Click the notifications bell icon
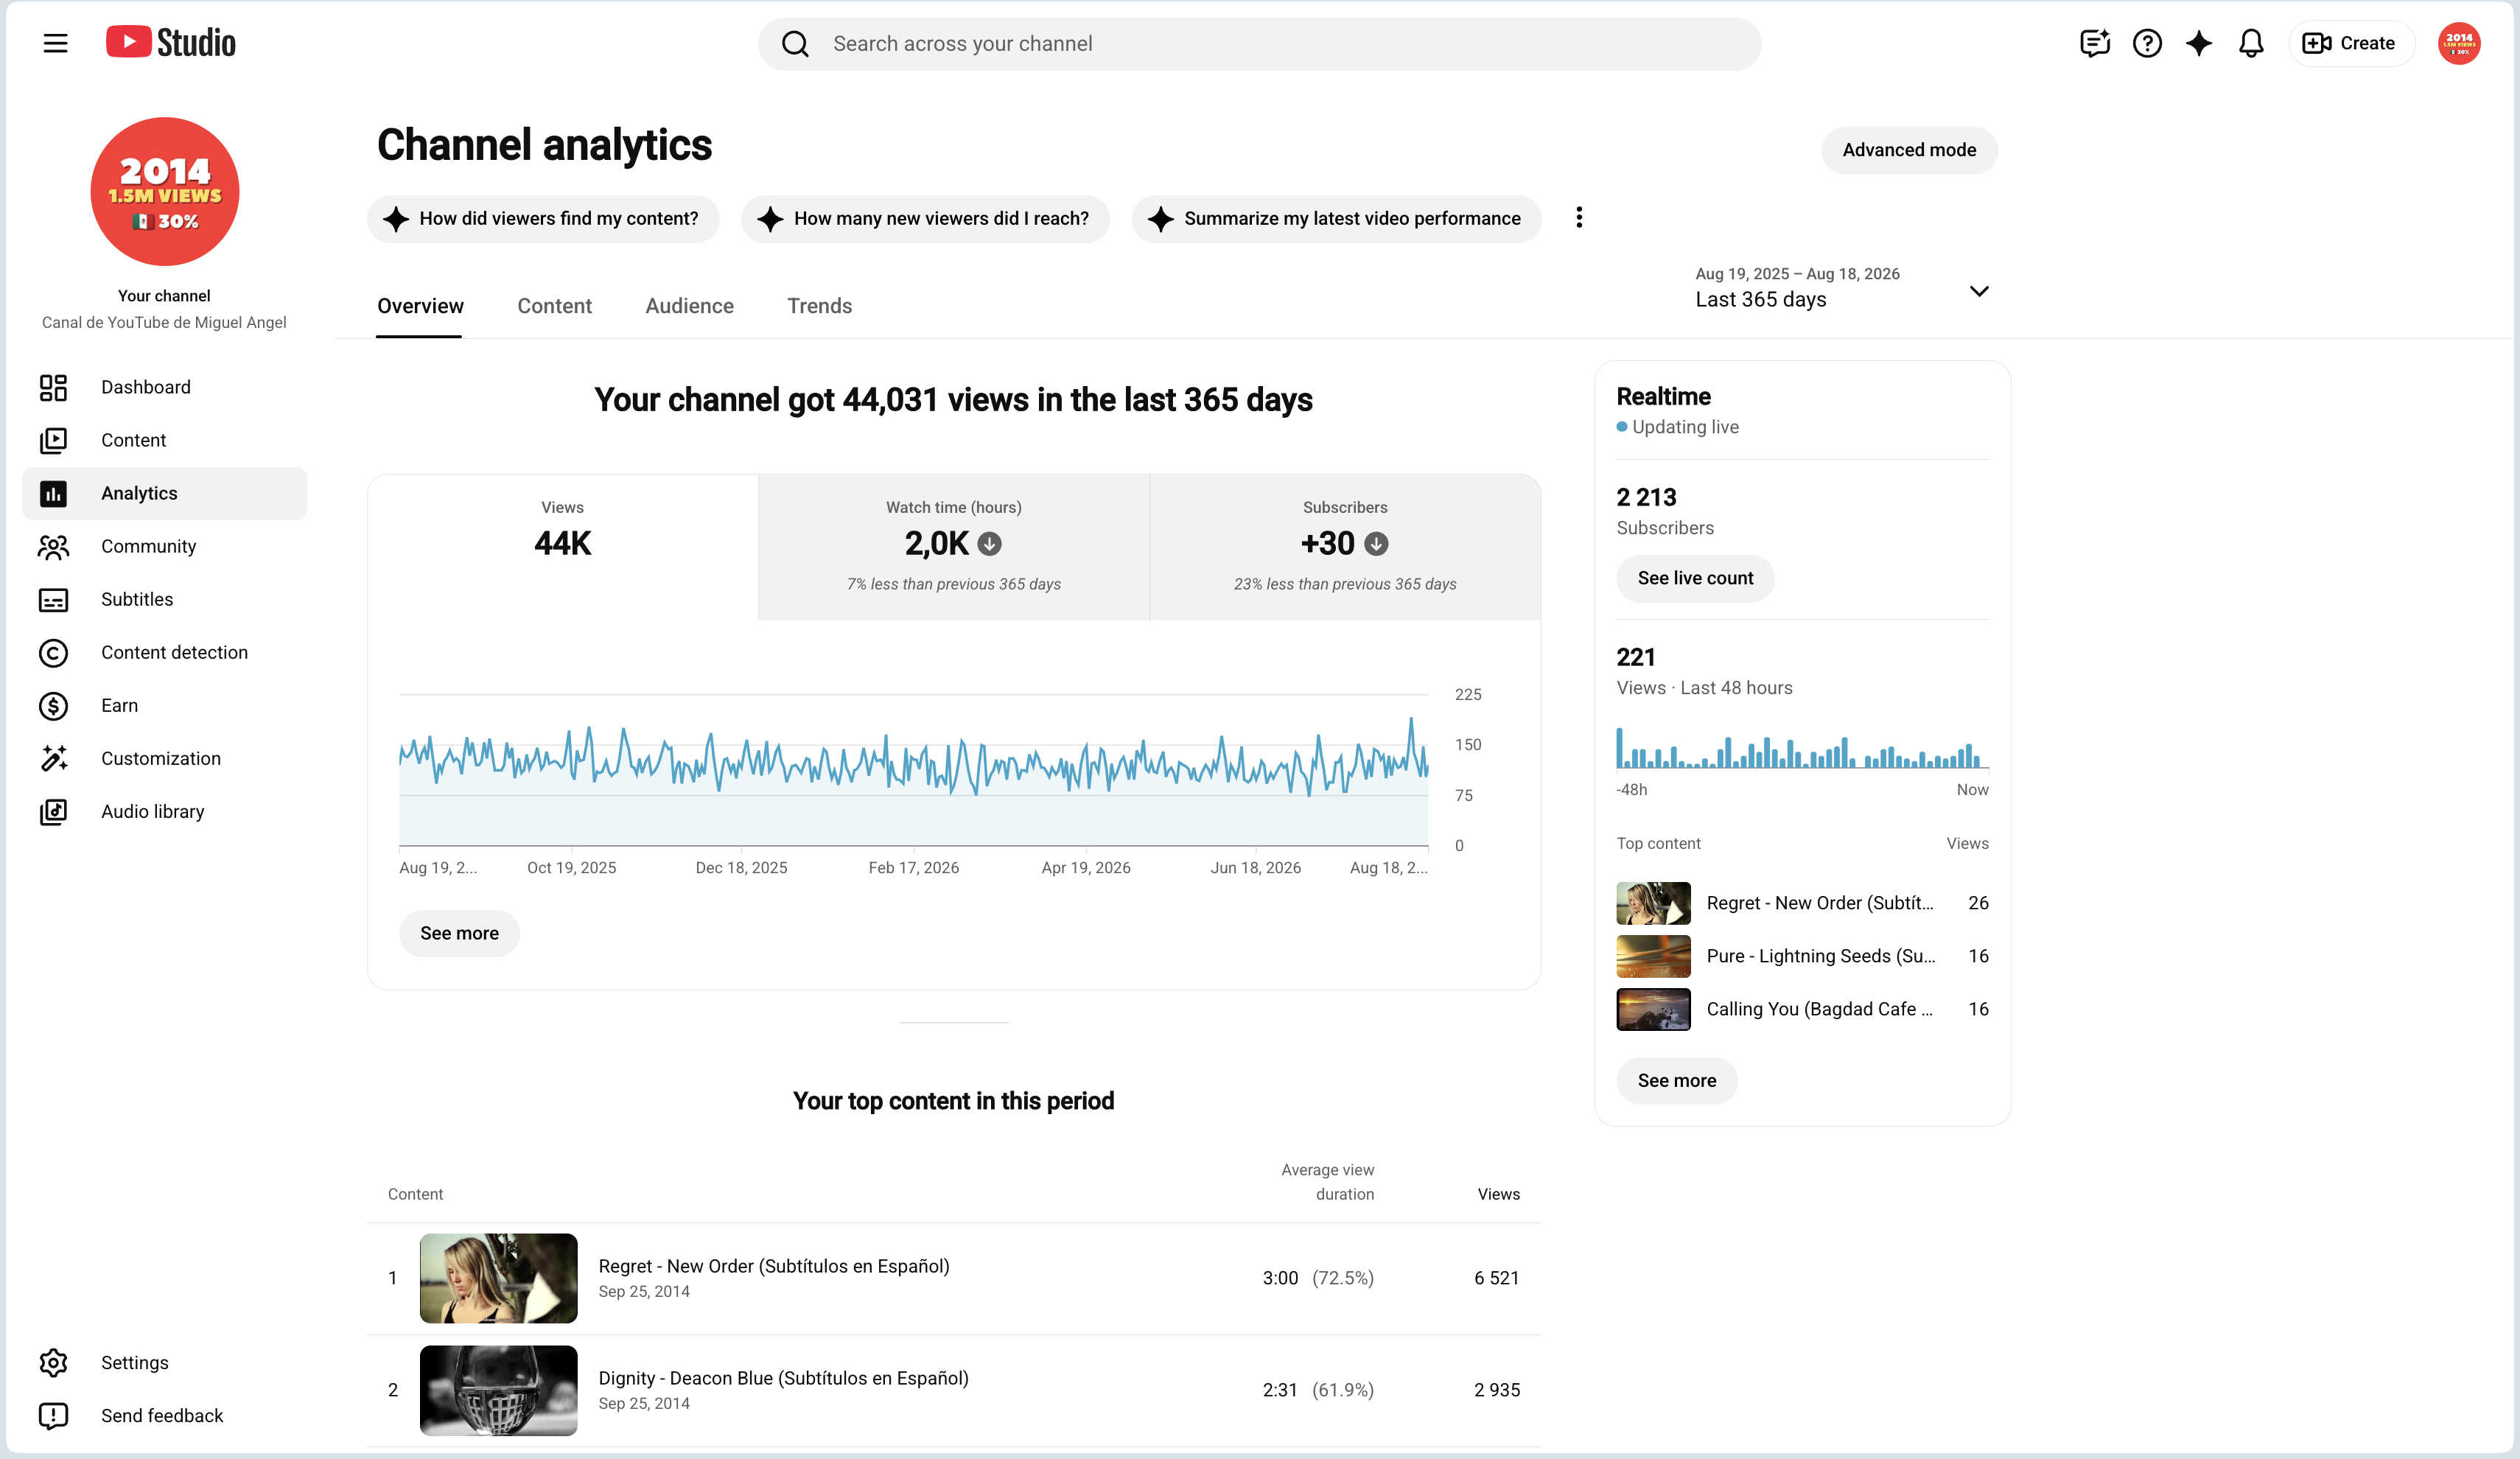The height and width of the screenshot is (1459, 2520). pyautogui.click(x=2250, y=43)
